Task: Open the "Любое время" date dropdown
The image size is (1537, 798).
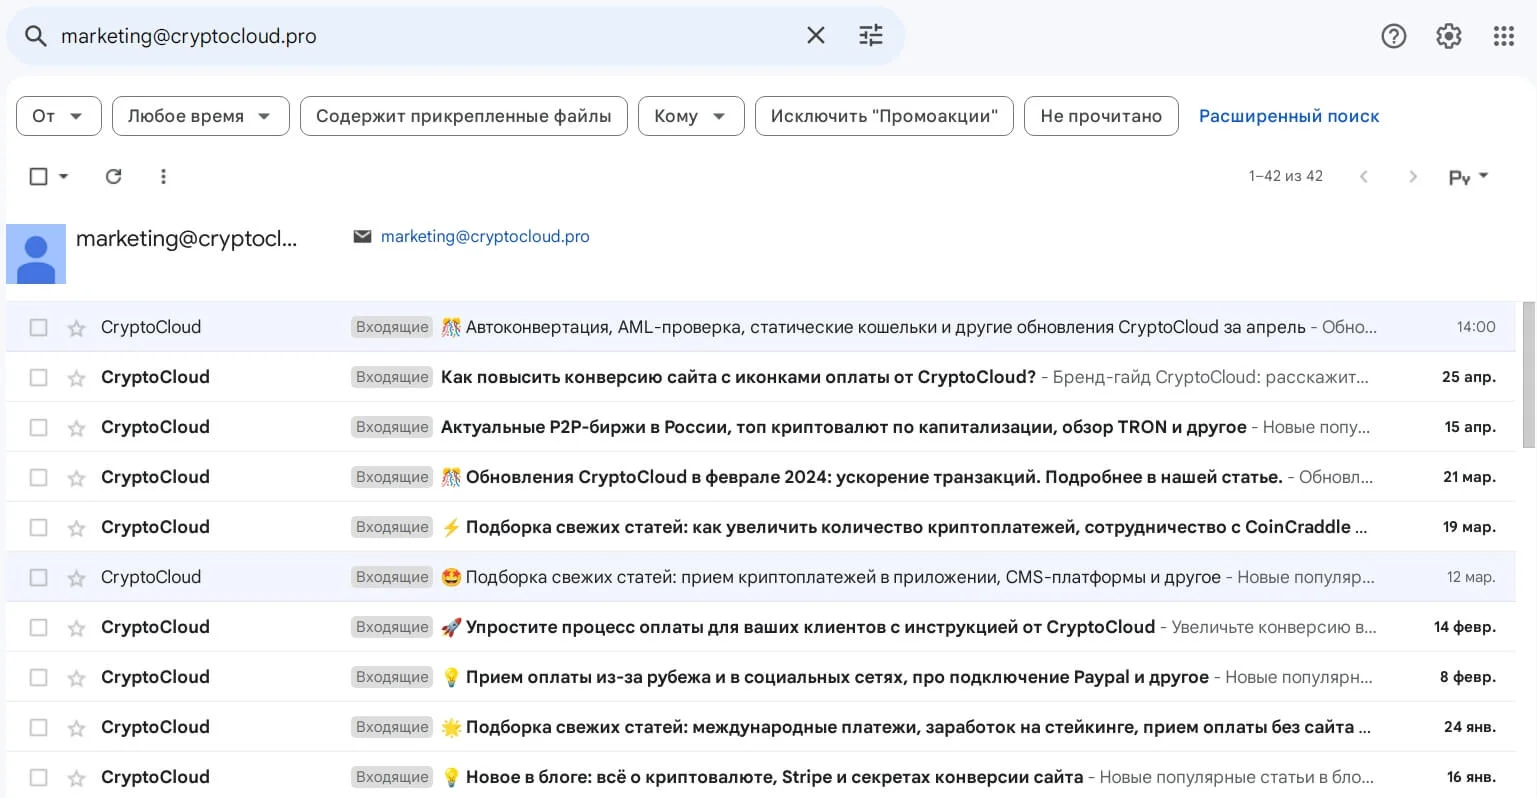Action: point(200,116)
